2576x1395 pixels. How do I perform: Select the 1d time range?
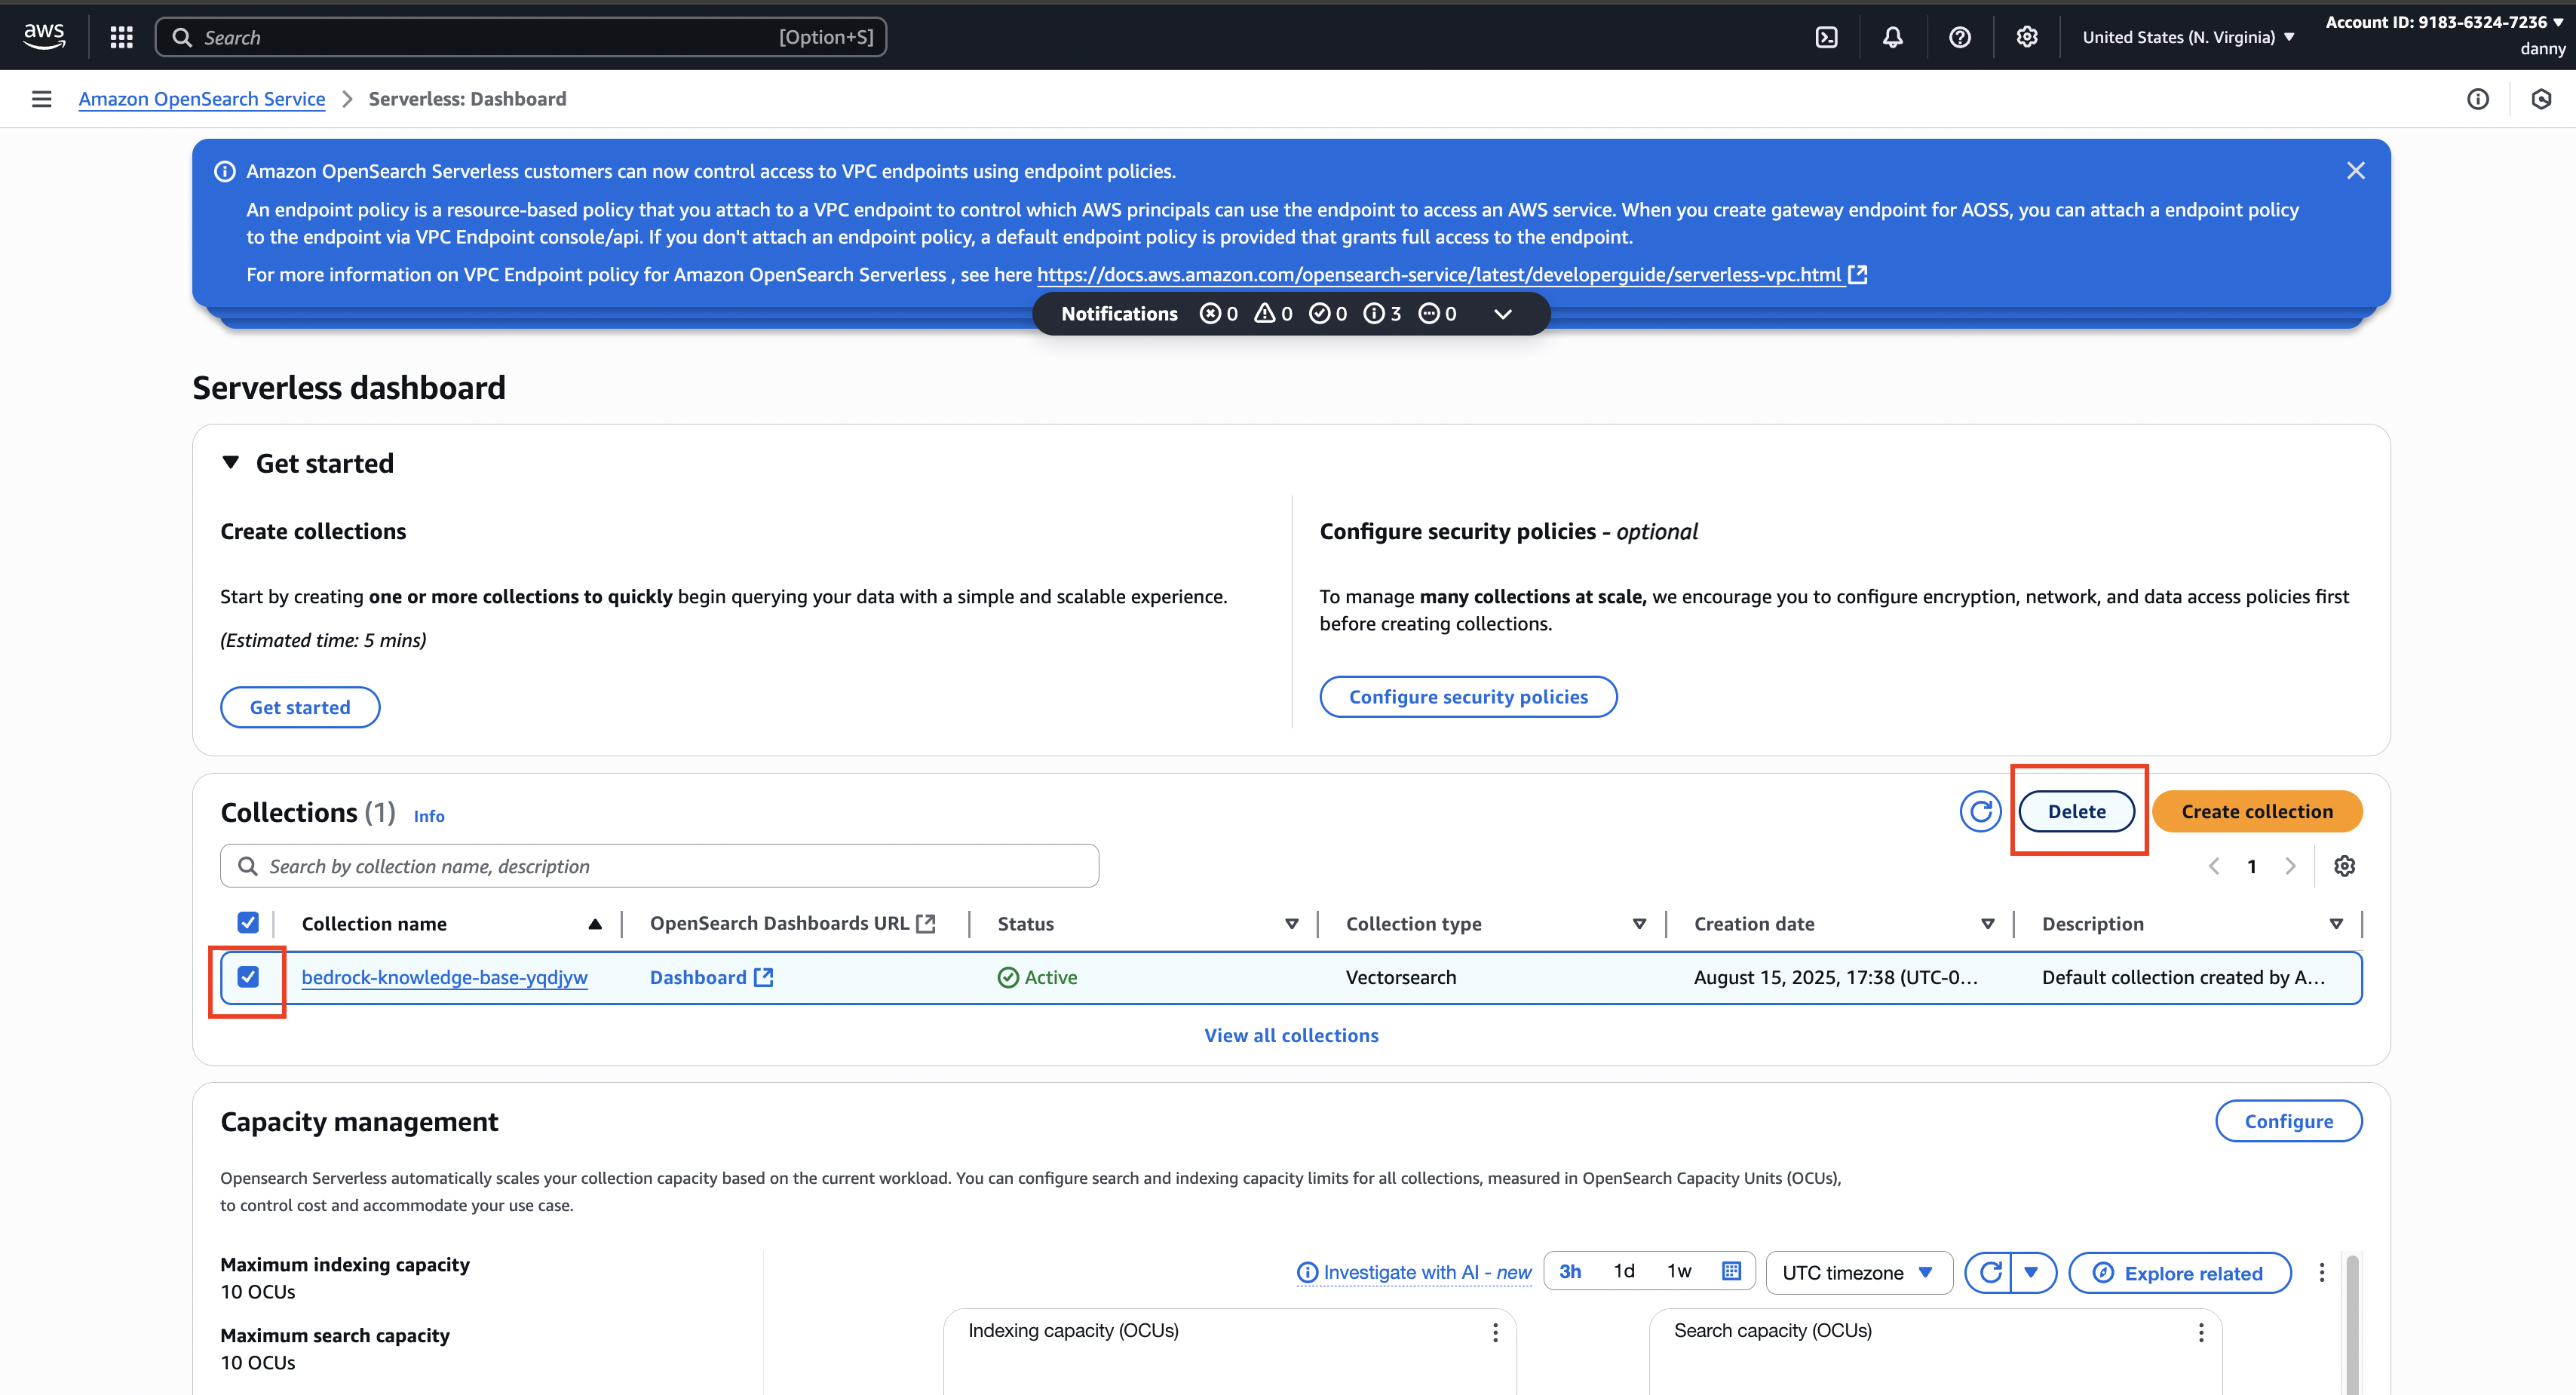(1624, 1271)
